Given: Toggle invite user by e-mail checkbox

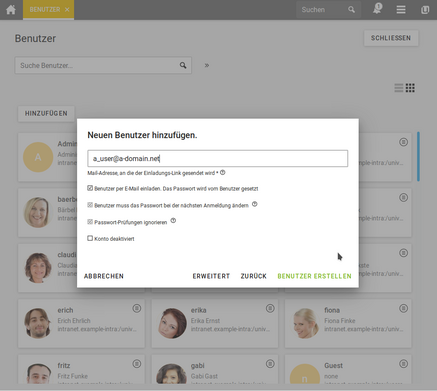Looking at the screenshot, I should click(90, 188).
